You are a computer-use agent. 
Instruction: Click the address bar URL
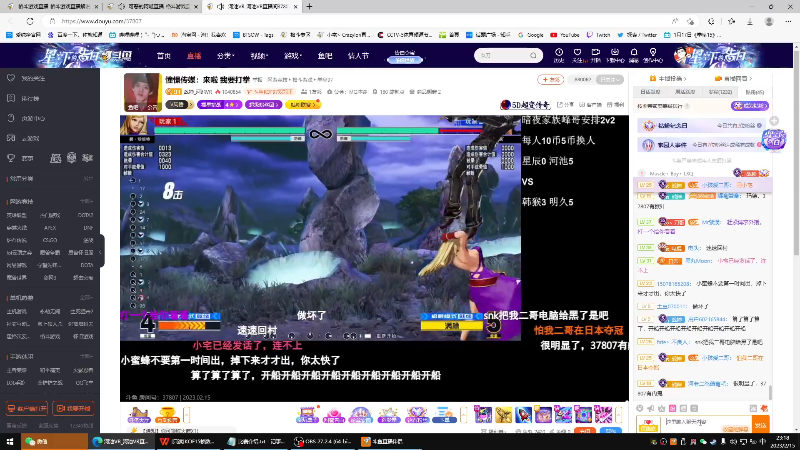(x=102, y=21)
